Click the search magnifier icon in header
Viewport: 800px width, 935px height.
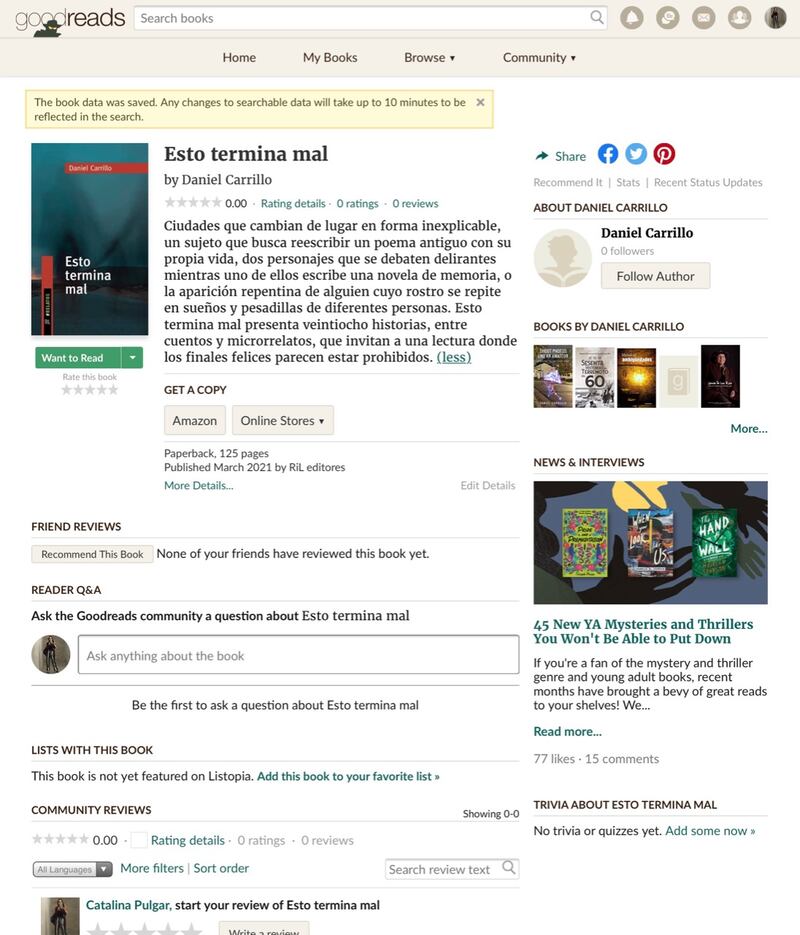point(597,17)
